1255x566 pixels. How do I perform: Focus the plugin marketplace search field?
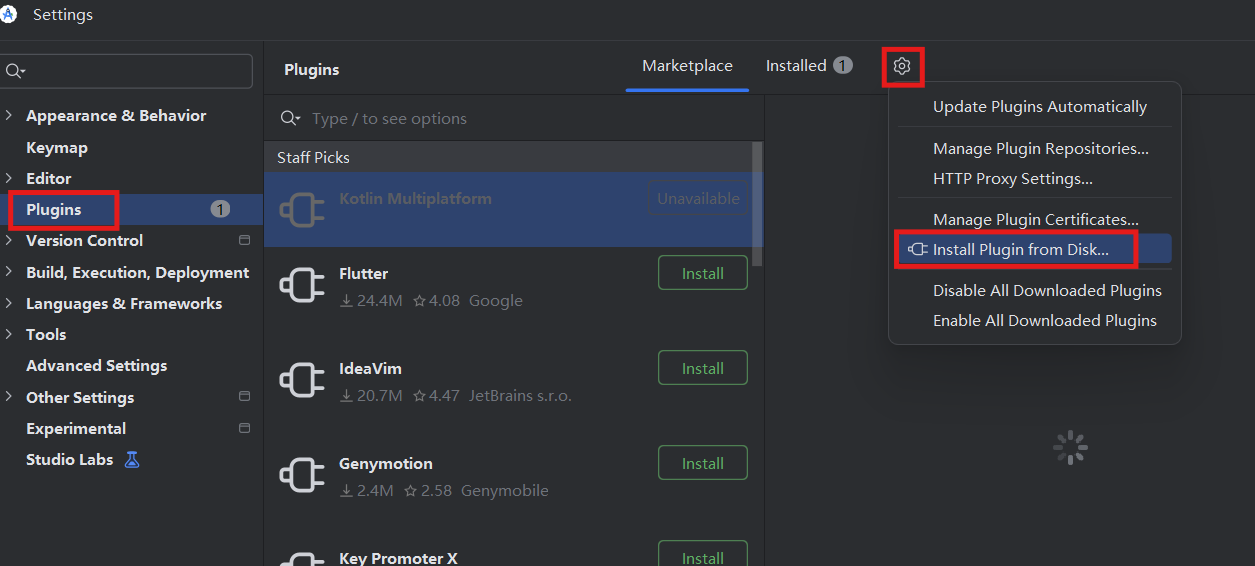pyautogui.click(x=514, y=119)
